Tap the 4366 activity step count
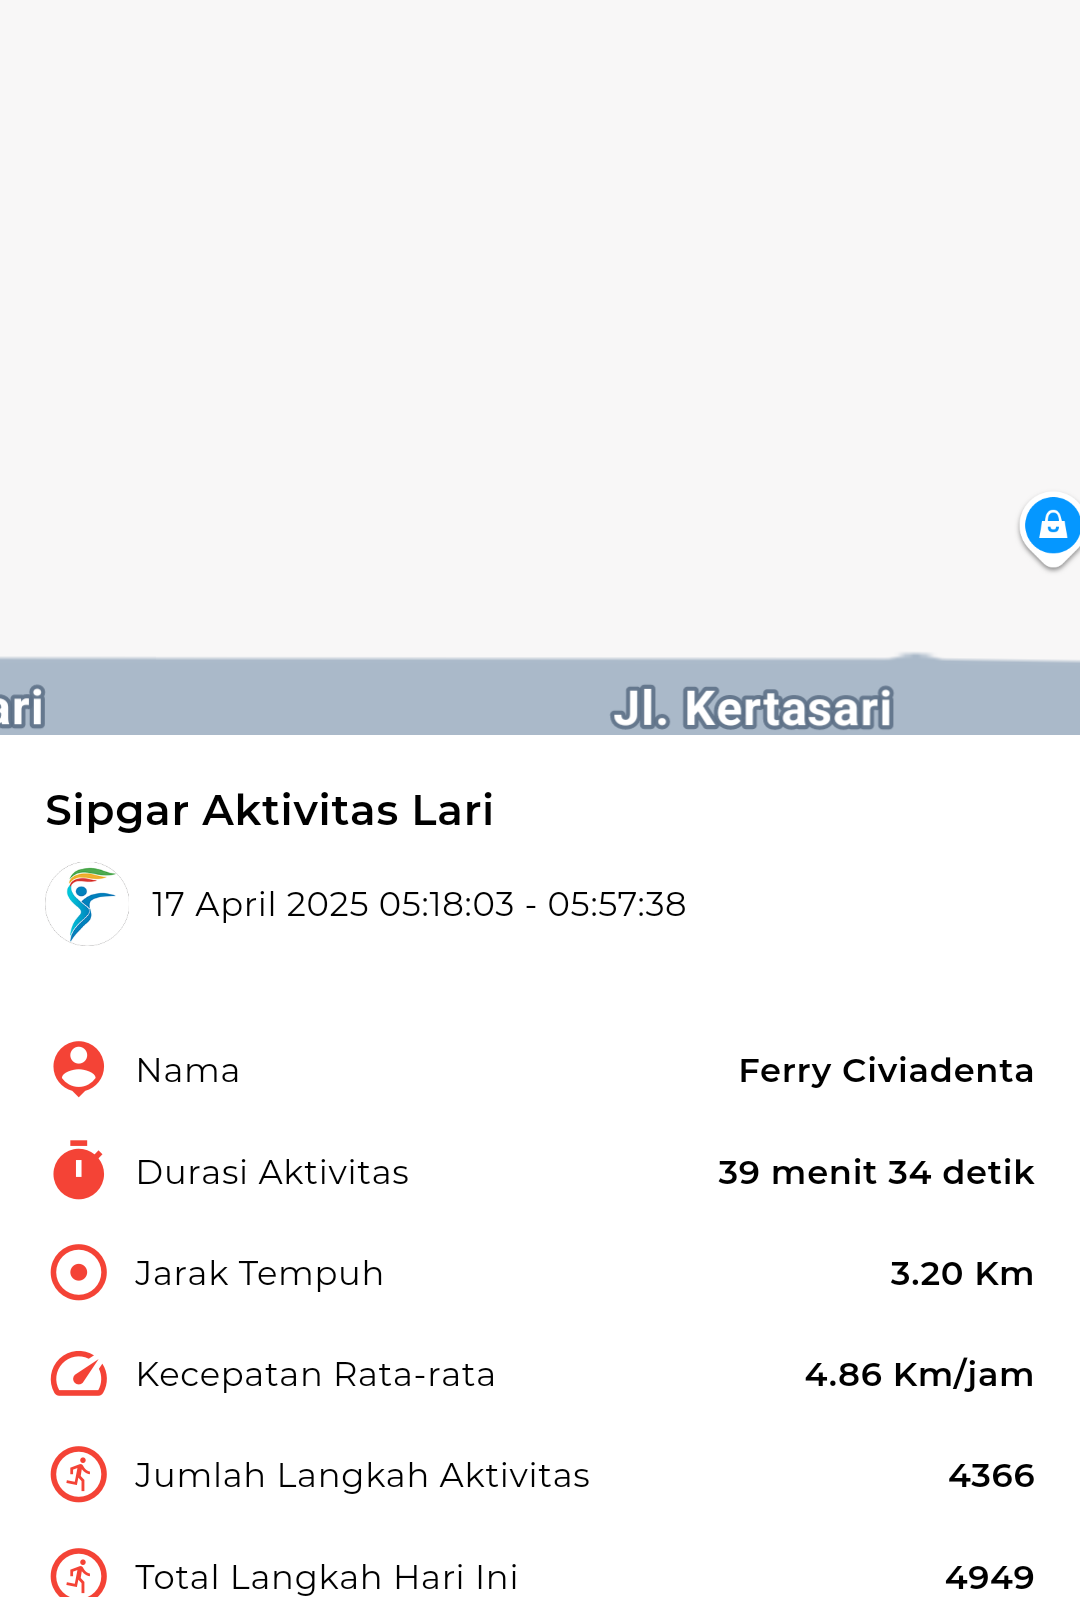 coord(991,1475)
